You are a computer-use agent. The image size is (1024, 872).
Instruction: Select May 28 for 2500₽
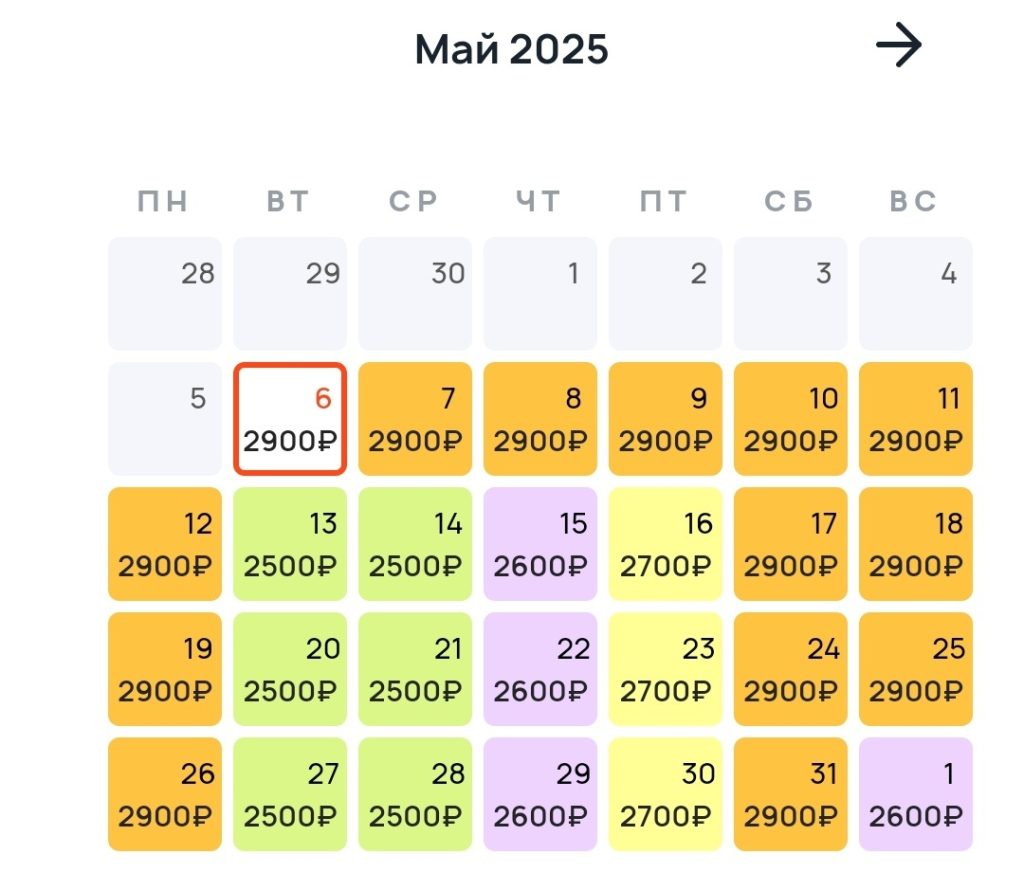(x=415, y=794)
